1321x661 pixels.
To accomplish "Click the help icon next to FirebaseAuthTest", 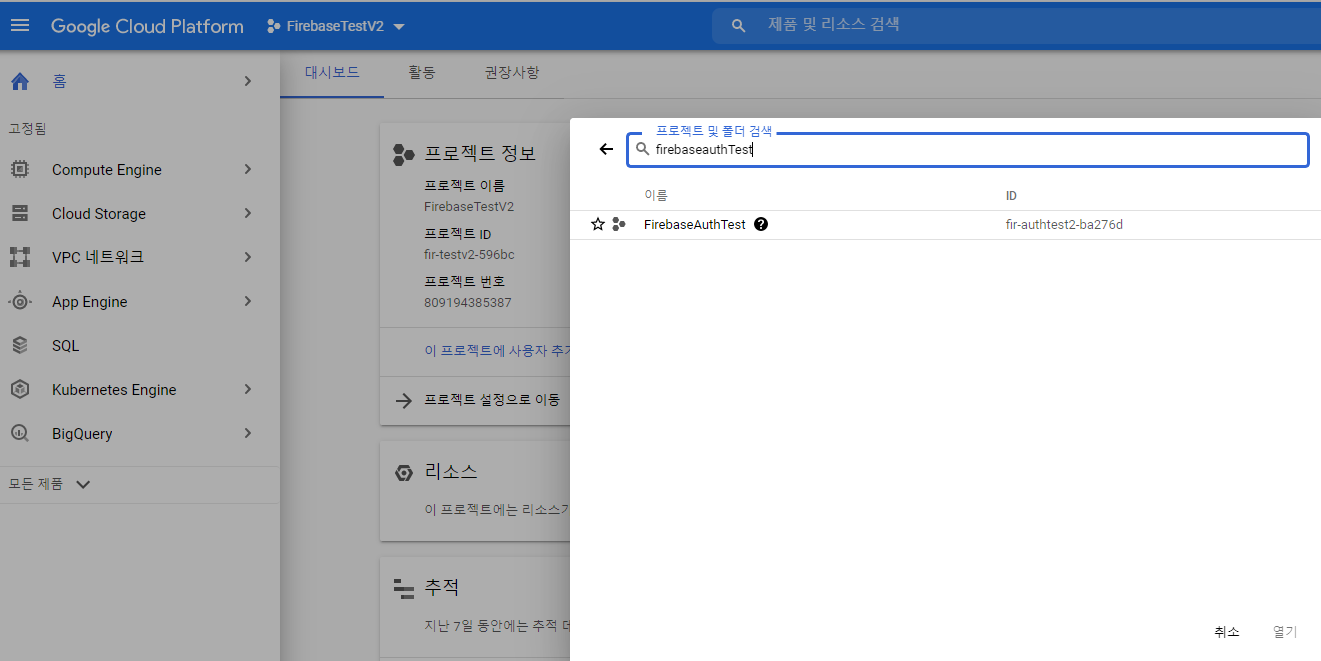I will (761, 225).
